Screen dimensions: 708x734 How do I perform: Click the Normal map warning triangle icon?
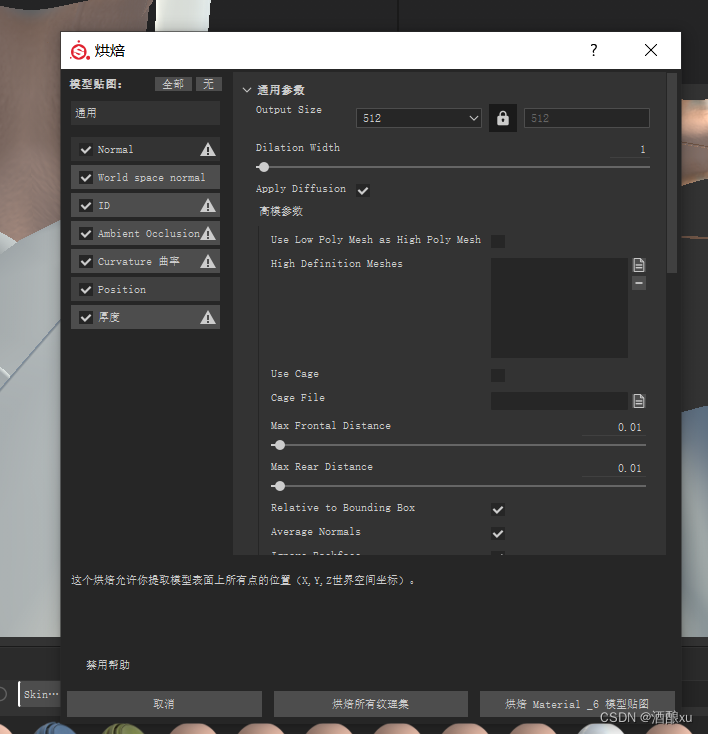click(x=207, y=150)
